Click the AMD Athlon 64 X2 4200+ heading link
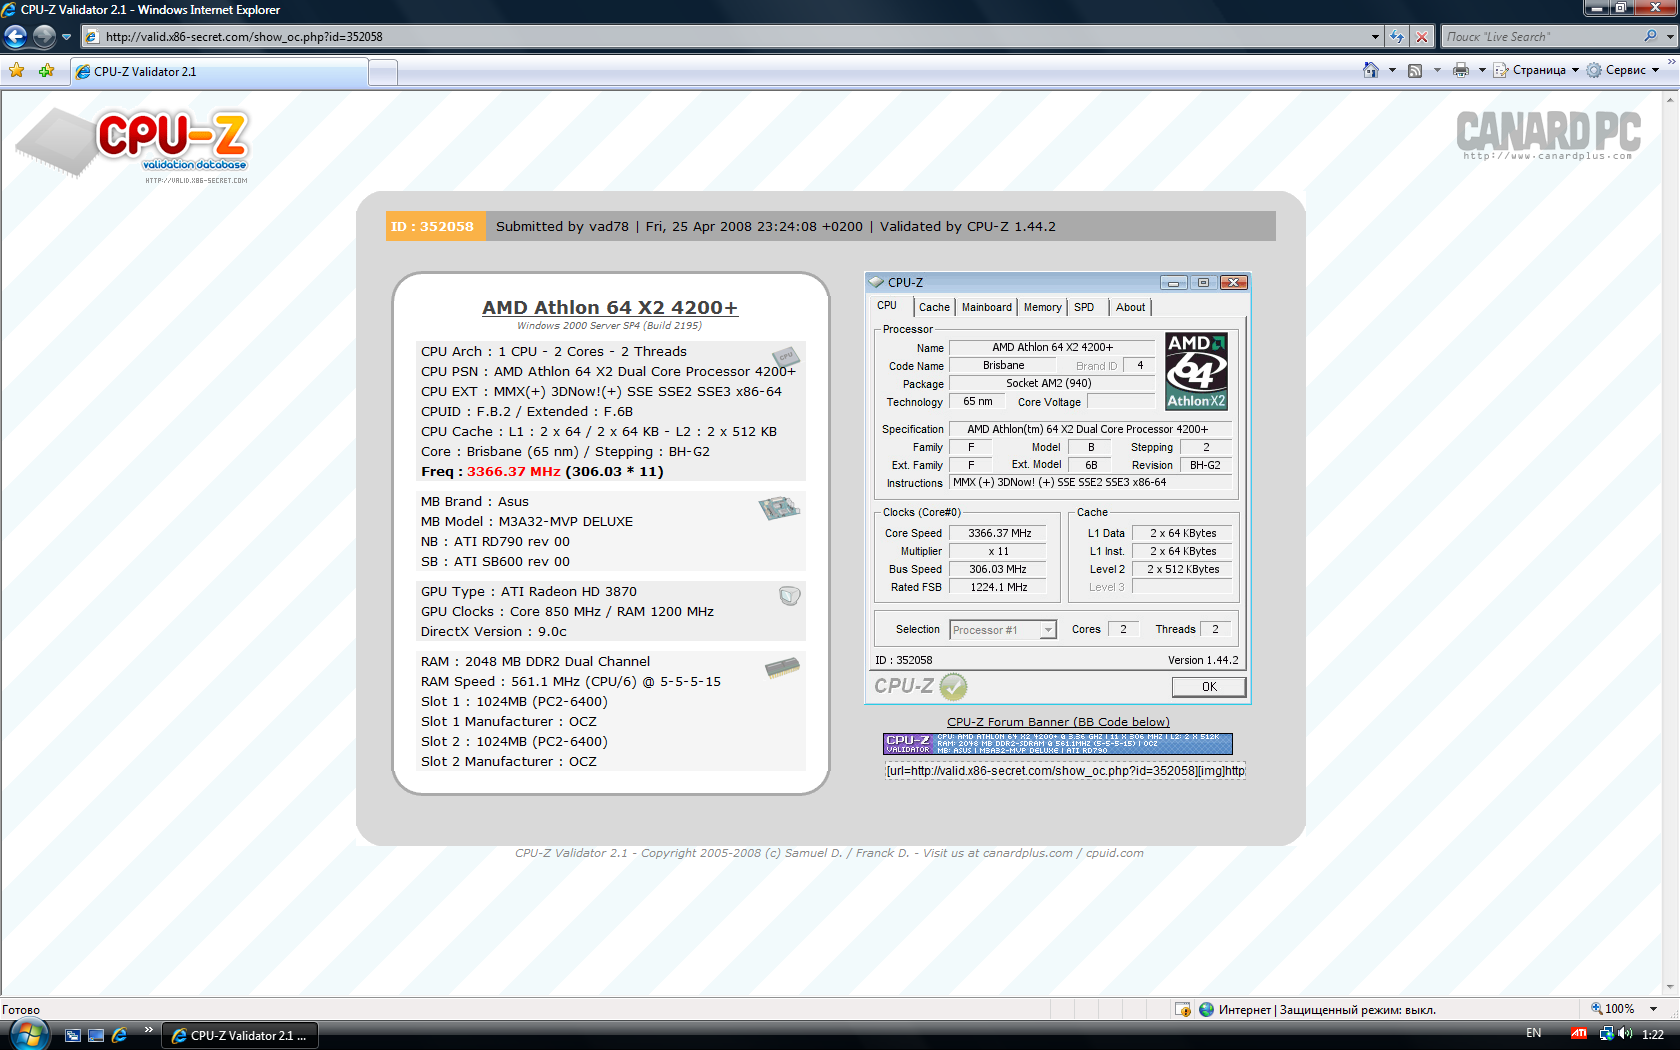This screenshot has height=1050, width=1680. pos(610,308)
